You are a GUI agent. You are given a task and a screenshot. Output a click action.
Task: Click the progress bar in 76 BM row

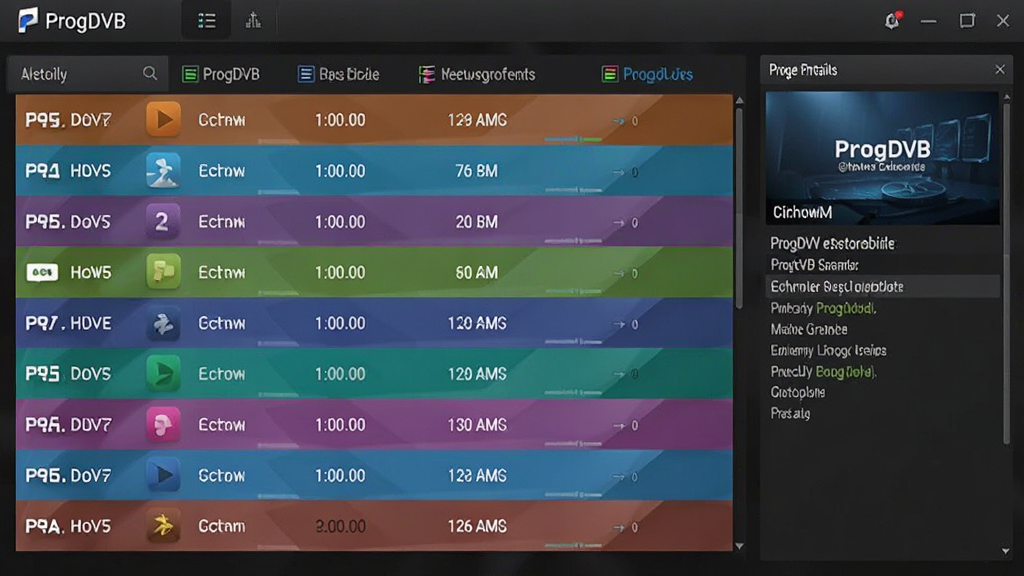coord(573,190)
